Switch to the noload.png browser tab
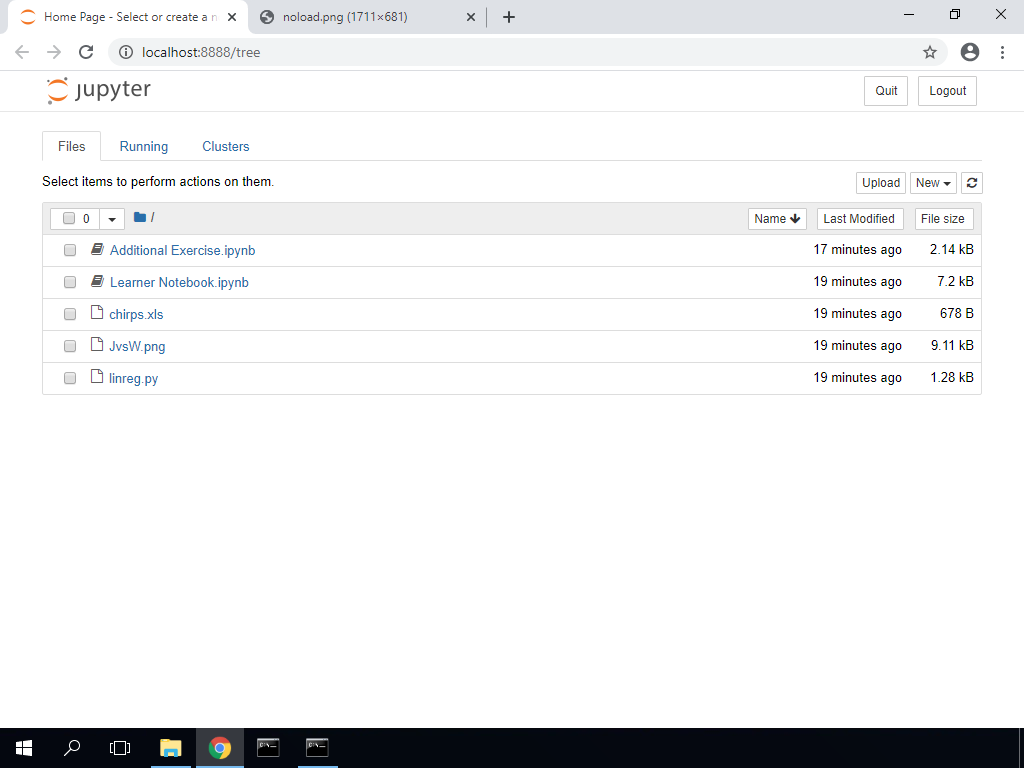Image resolution: width=1024 pixels, height=768 pixels. coord(366,17)
